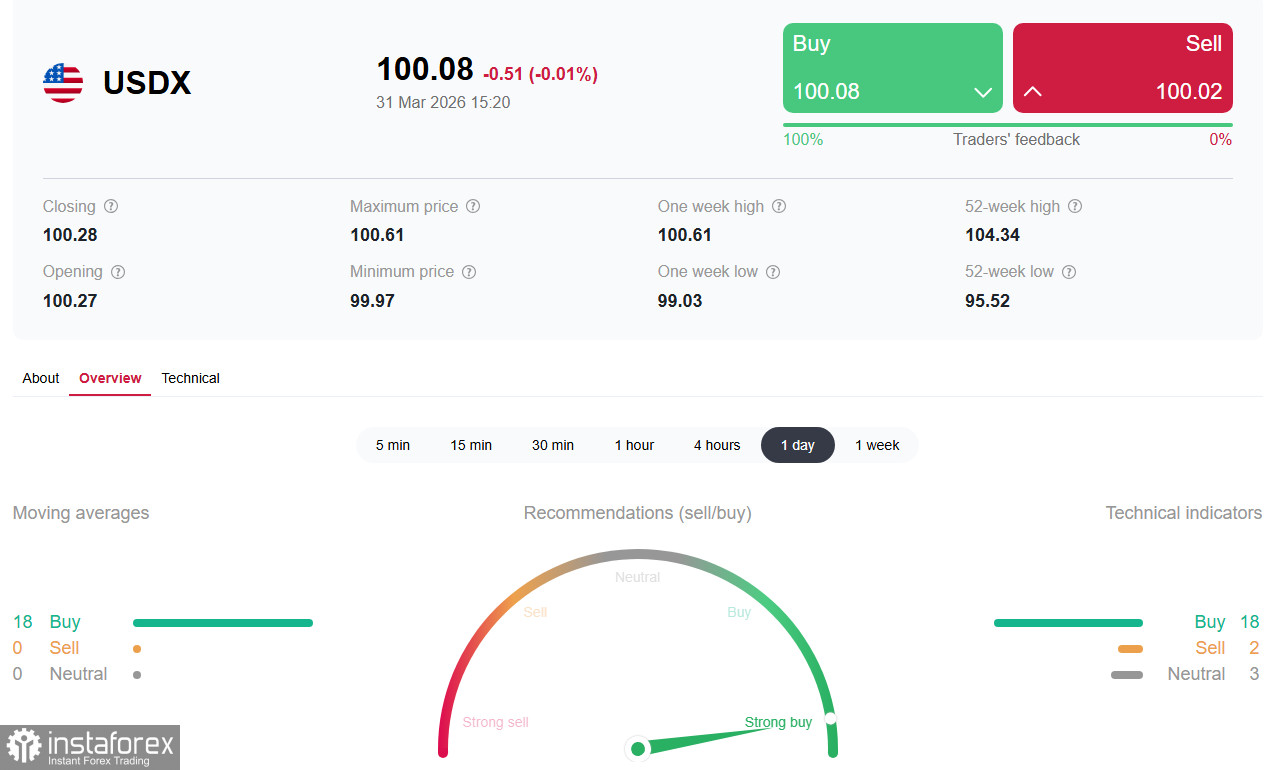Open the help icon next to 52-week high
This screenshot has height=770, width=1280.
(1075, 206)
